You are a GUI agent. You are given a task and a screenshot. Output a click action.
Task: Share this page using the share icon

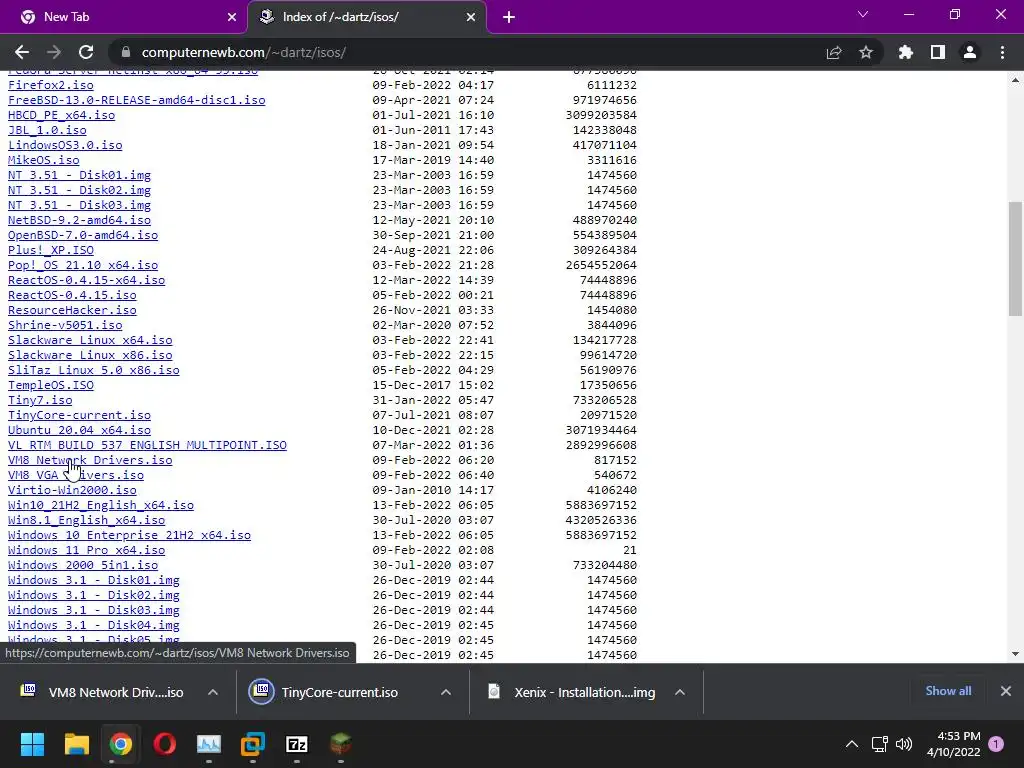833,52
